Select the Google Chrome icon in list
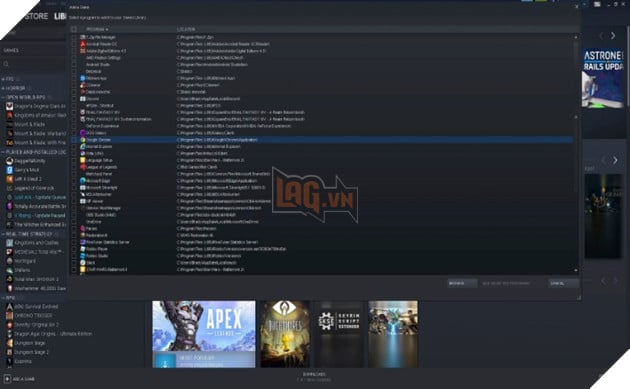The width and height of the screenshot is (630, 389). pyautogui.click(x=83, y=140)
